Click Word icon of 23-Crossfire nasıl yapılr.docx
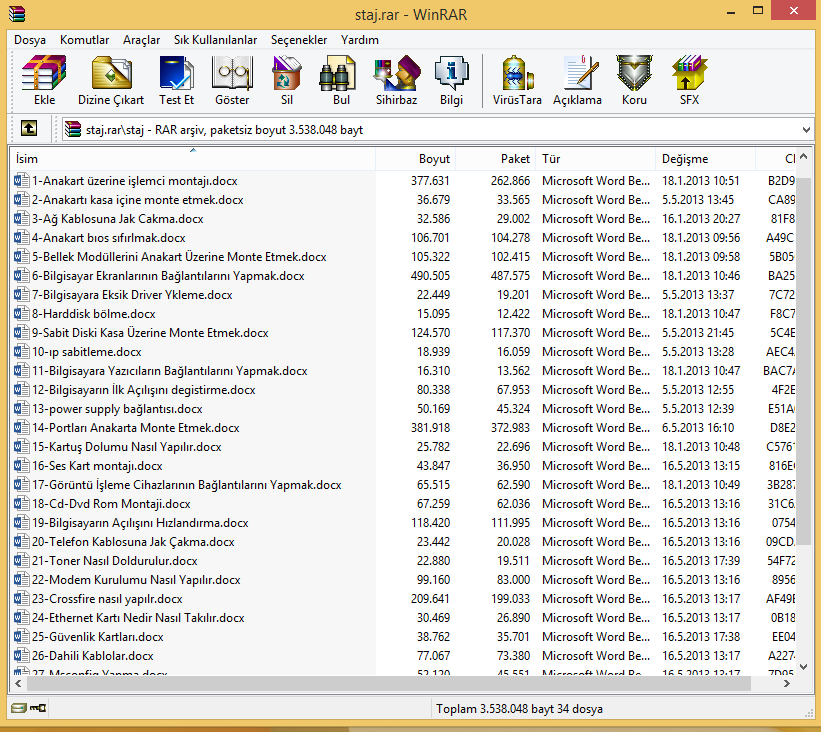Viewport: 821px width, 732px height. tap(21, 598)
